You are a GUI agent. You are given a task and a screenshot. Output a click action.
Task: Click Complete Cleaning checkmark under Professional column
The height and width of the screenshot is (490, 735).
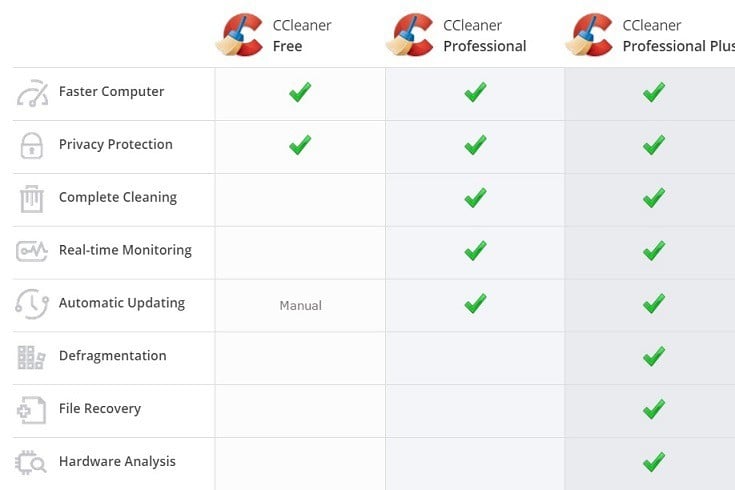(x=475, y=198)
